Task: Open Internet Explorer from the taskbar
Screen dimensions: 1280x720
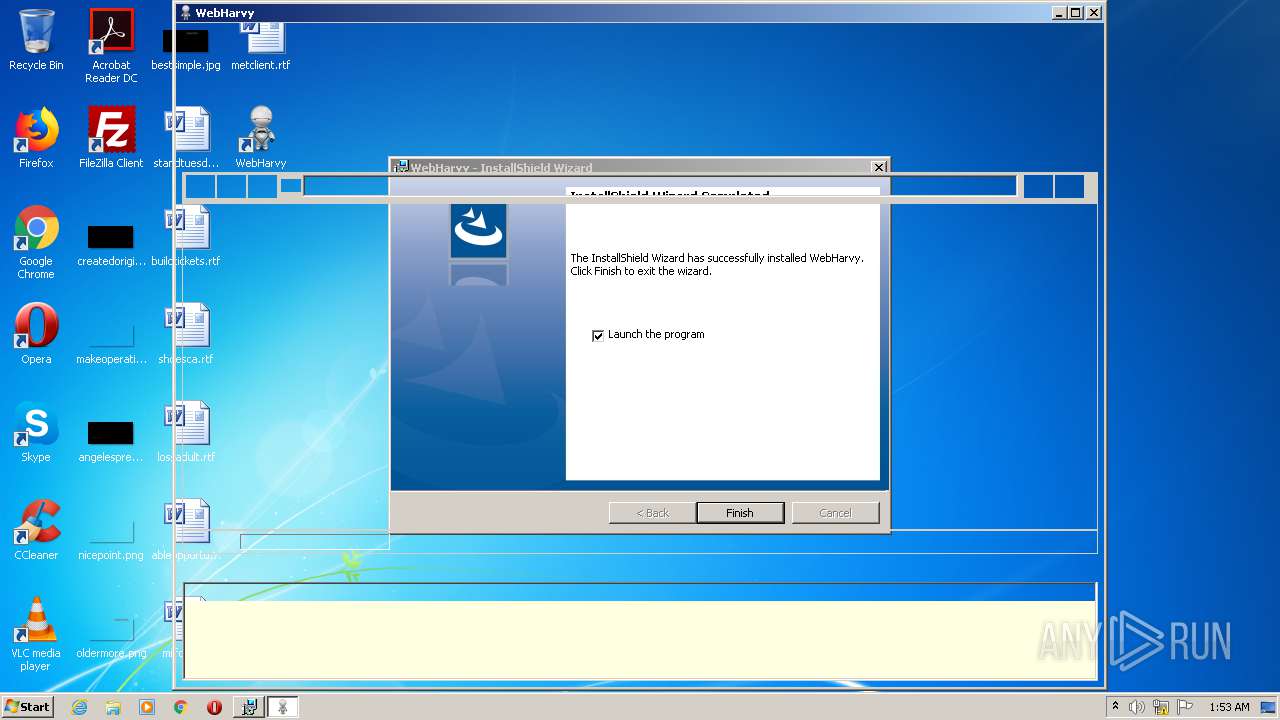Action: click(x=79, y=707)
